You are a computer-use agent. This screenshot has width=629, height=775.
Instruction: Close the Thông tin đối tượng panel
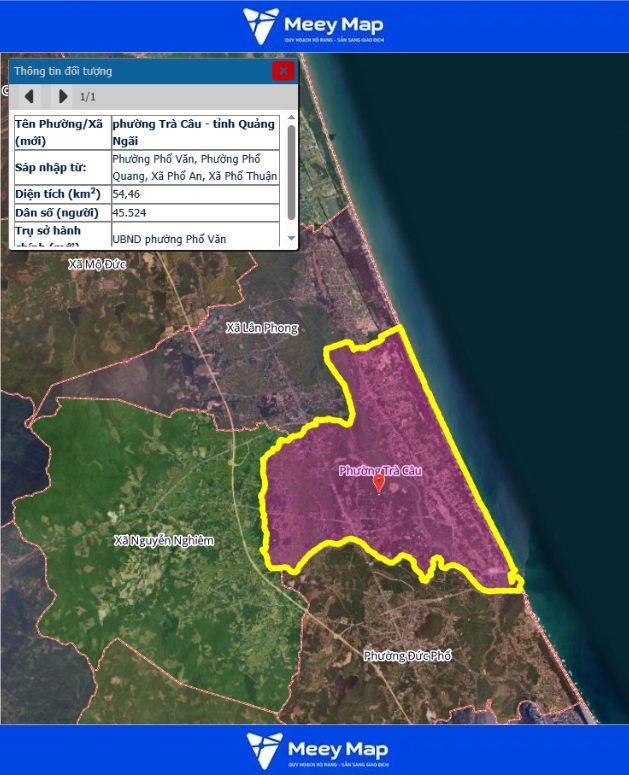point(284,70)
